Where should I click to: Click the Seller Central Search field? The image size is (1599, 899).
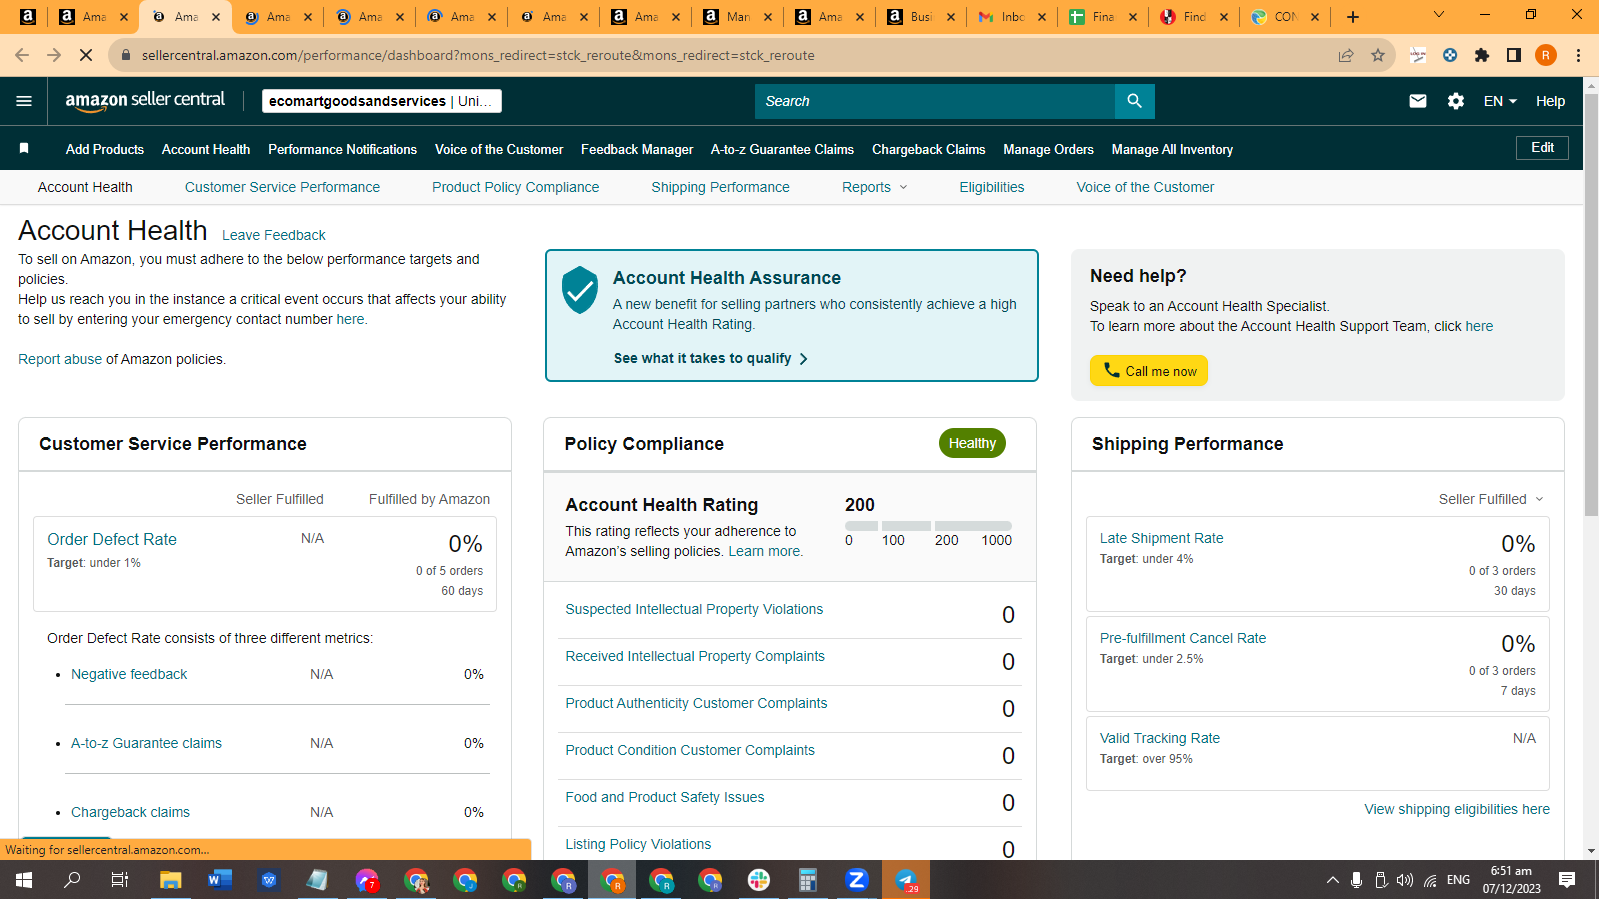point(935,101)
